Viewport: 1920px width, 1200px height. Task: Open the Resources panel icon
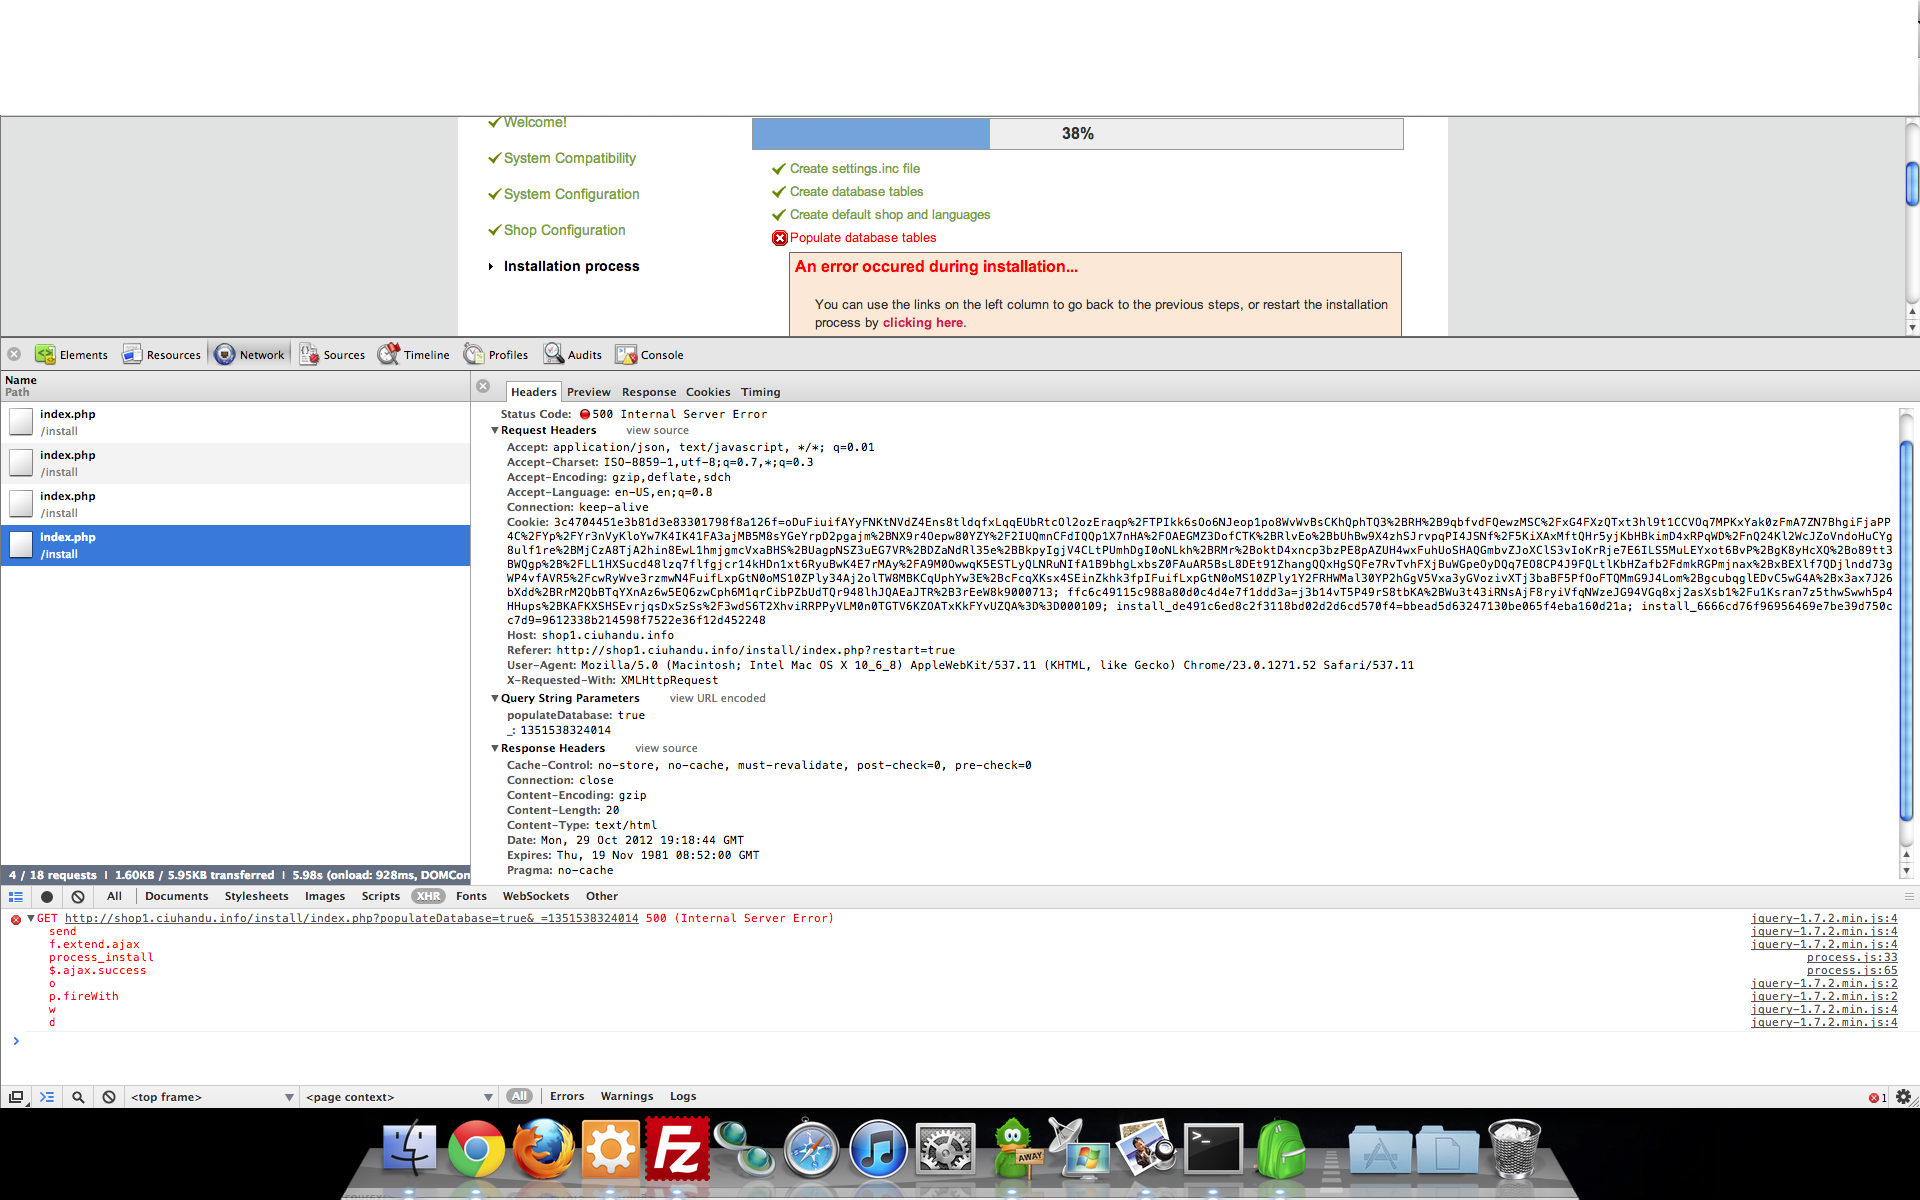coord(132,354)
